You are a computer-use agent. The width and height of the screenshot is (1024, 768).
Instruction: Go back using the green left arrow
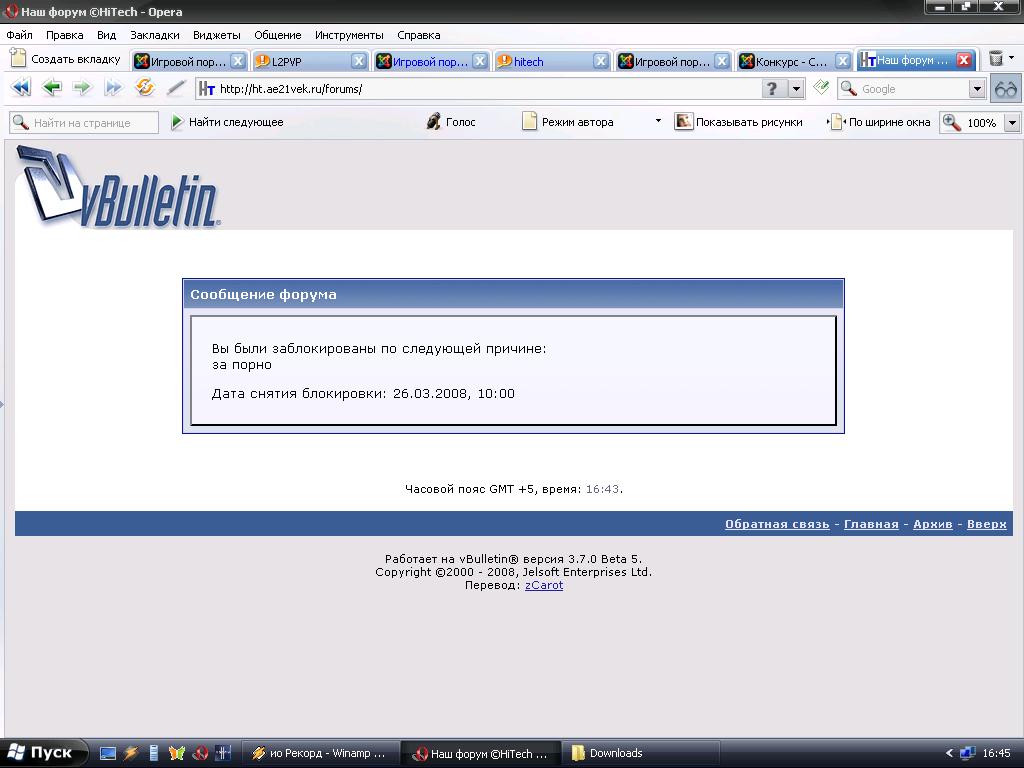point(52,88)
